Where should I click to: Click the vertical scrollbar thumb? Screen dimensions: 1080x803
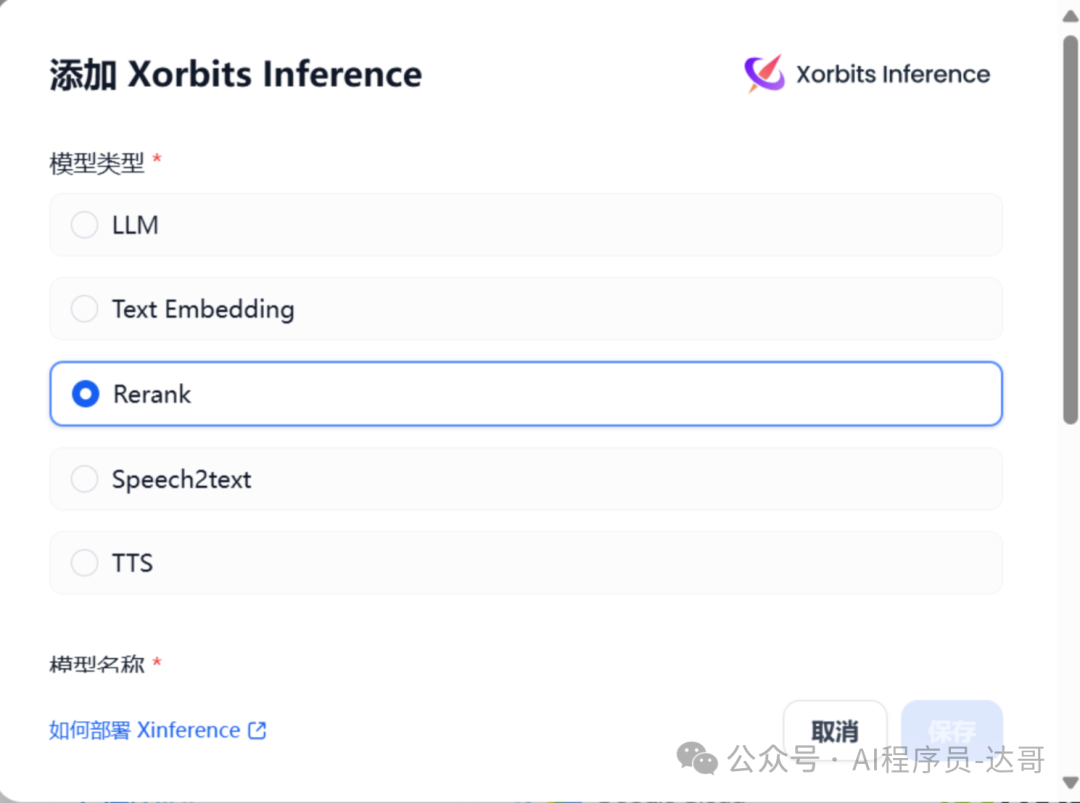[x=1070, y=229]
